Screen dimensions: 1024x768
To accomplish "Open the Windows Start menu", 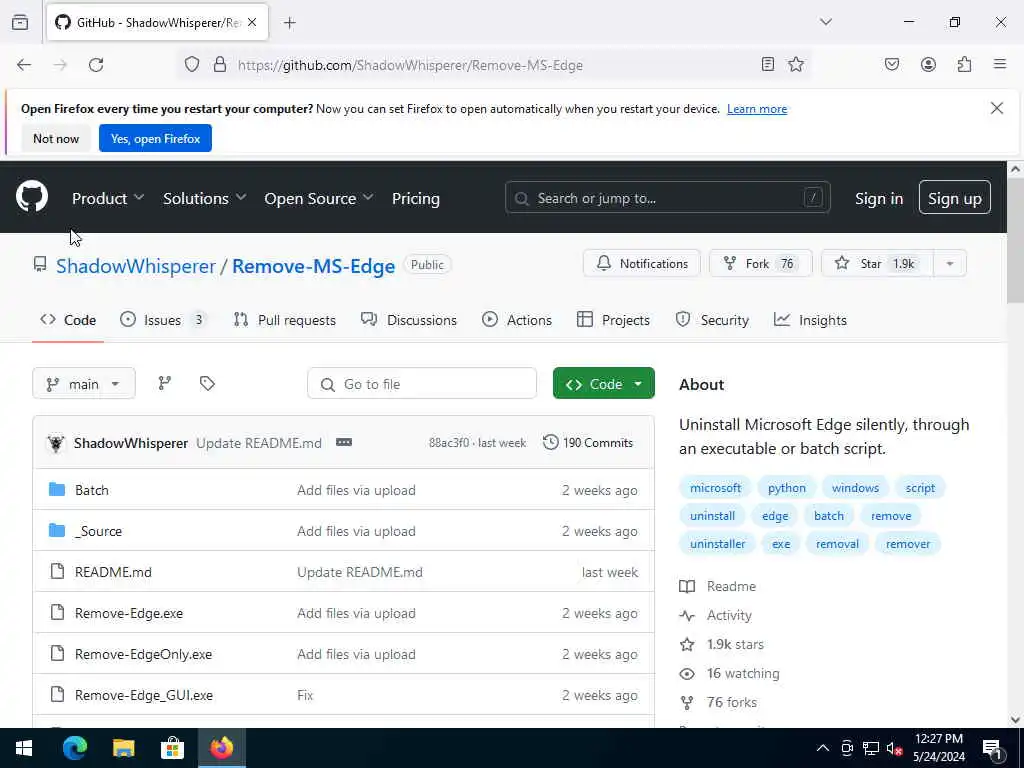I will pyautogui.click(x=24, y=748).
